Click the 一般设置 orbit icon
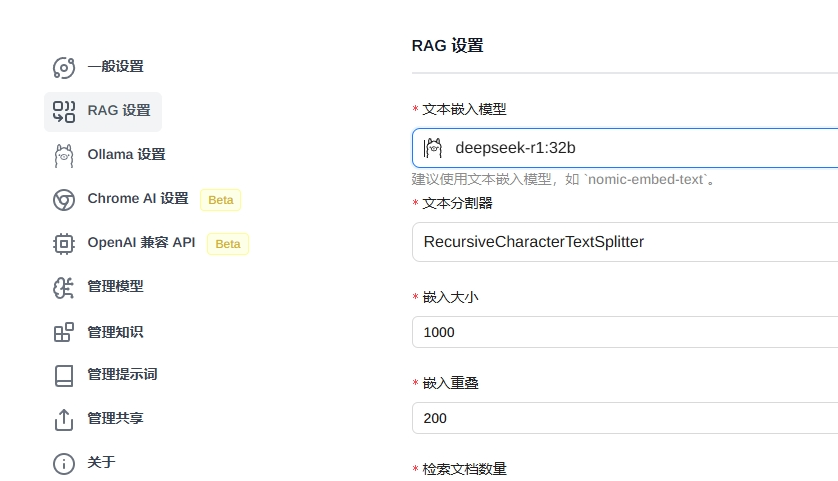Screen dimensions: 838x481 (64, 67)
